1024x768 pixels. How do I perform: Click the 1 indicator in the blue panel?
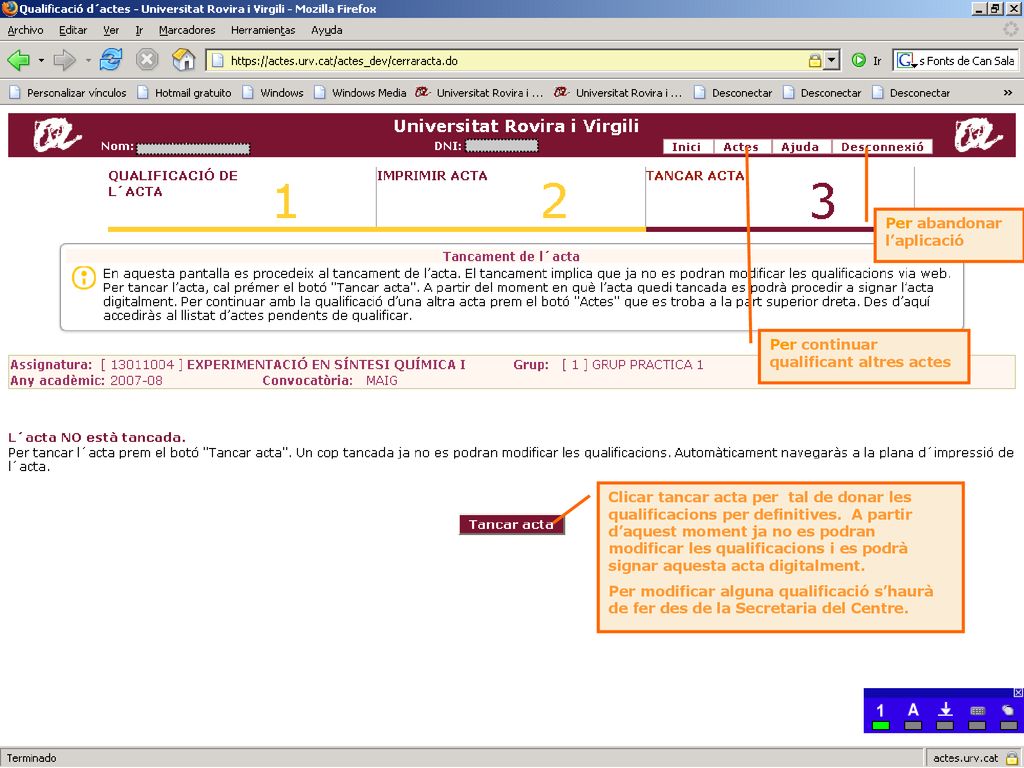pyautogui.click(x=881, y=716)
